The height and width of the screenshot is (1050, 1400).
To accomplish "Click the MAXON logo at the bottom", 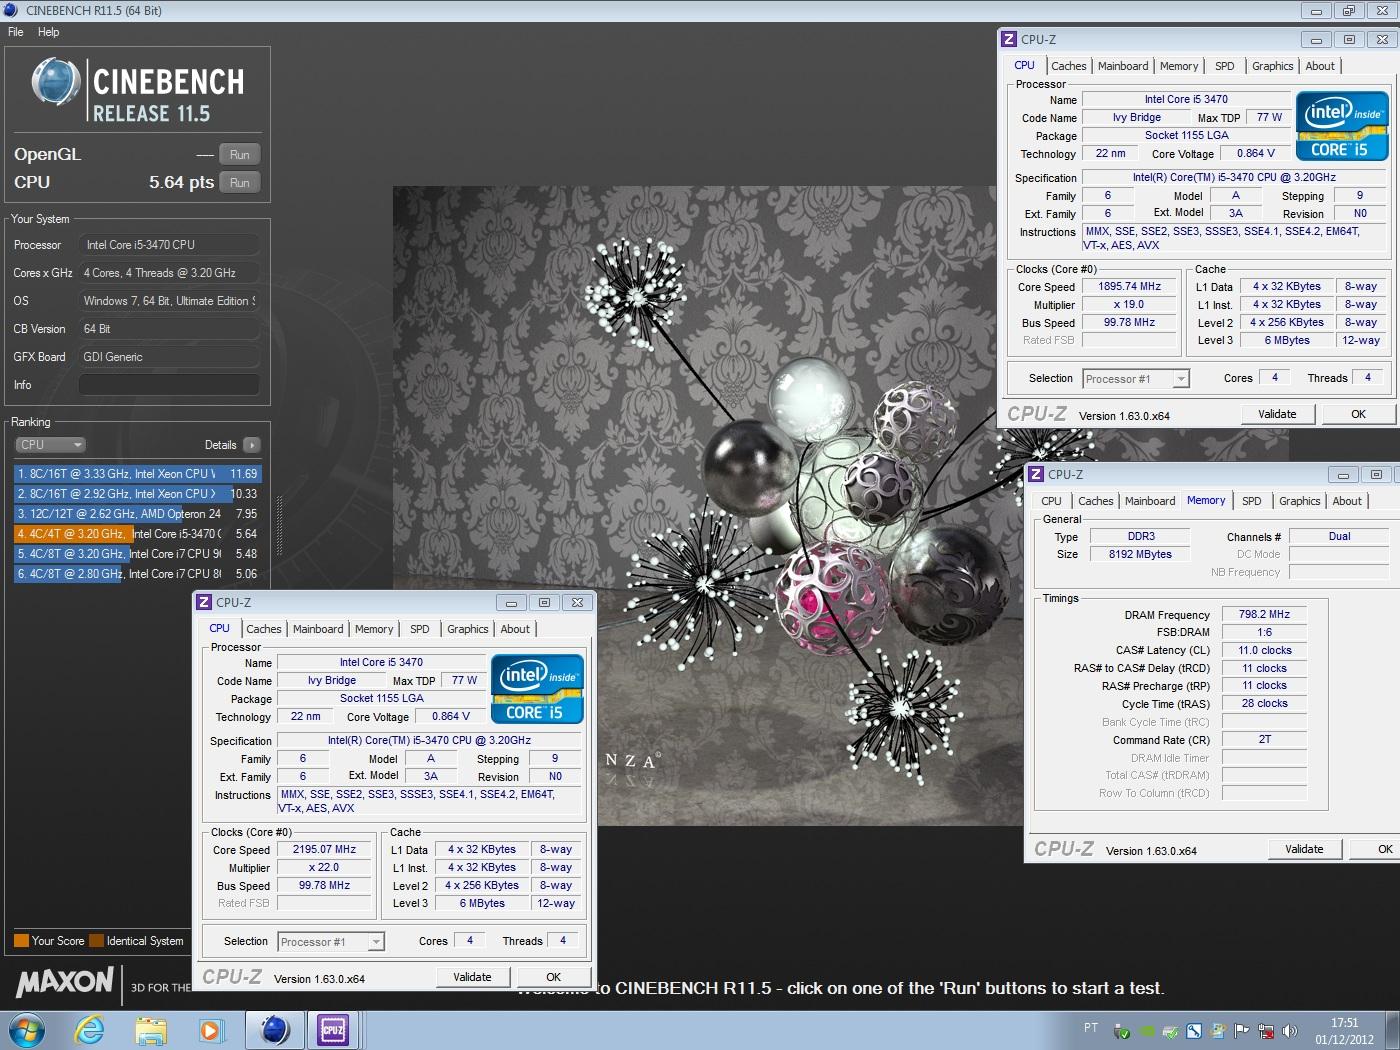I will tap(65, 982).
